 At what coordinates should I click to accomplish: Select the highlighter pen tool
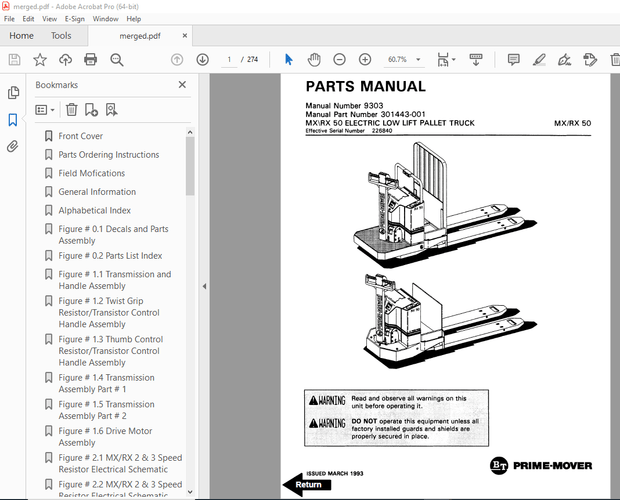click(x=539, y=60)
